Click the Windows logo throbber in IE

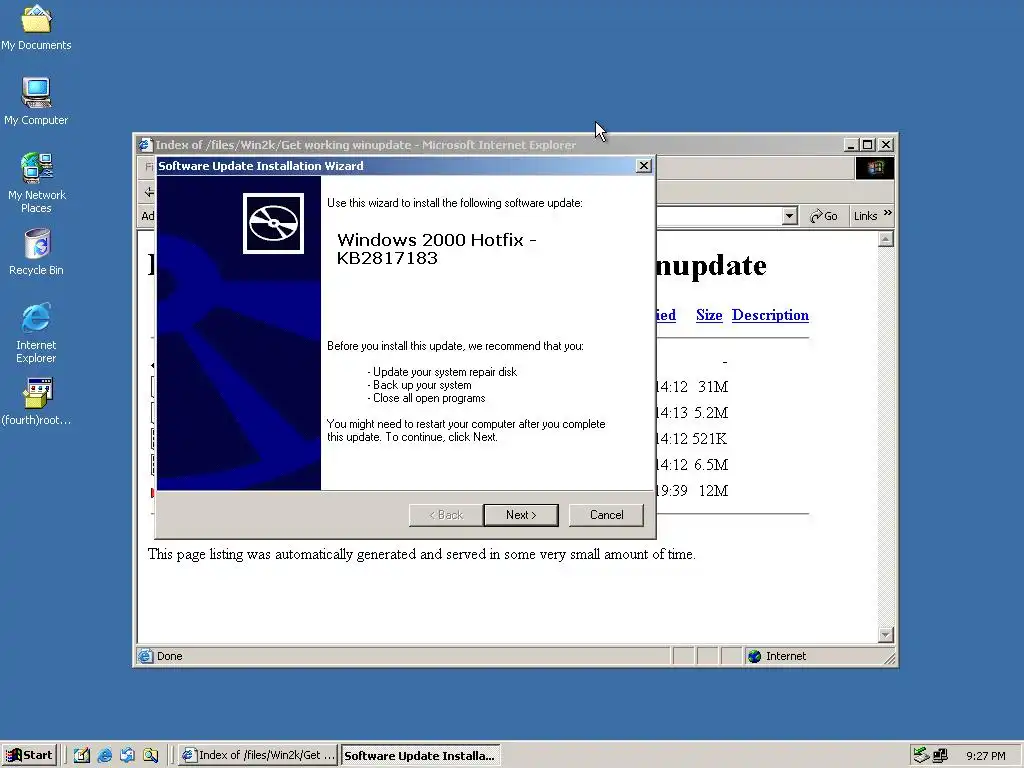[x=874, y=168]
